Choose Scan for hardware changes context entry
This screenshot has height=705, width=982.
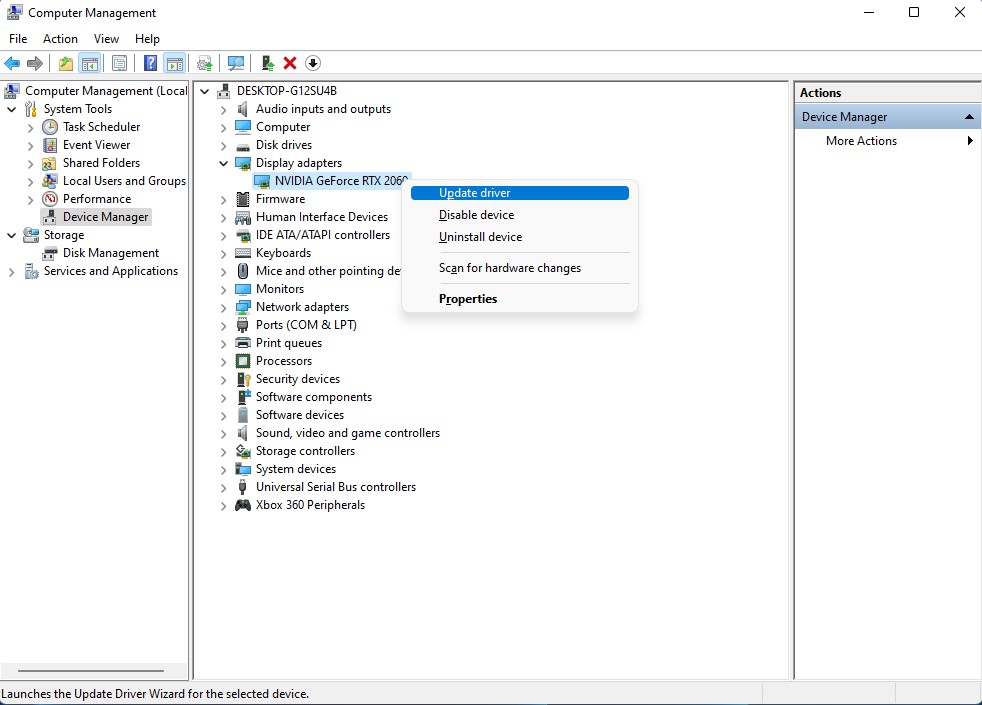click(x=520, y=268)
